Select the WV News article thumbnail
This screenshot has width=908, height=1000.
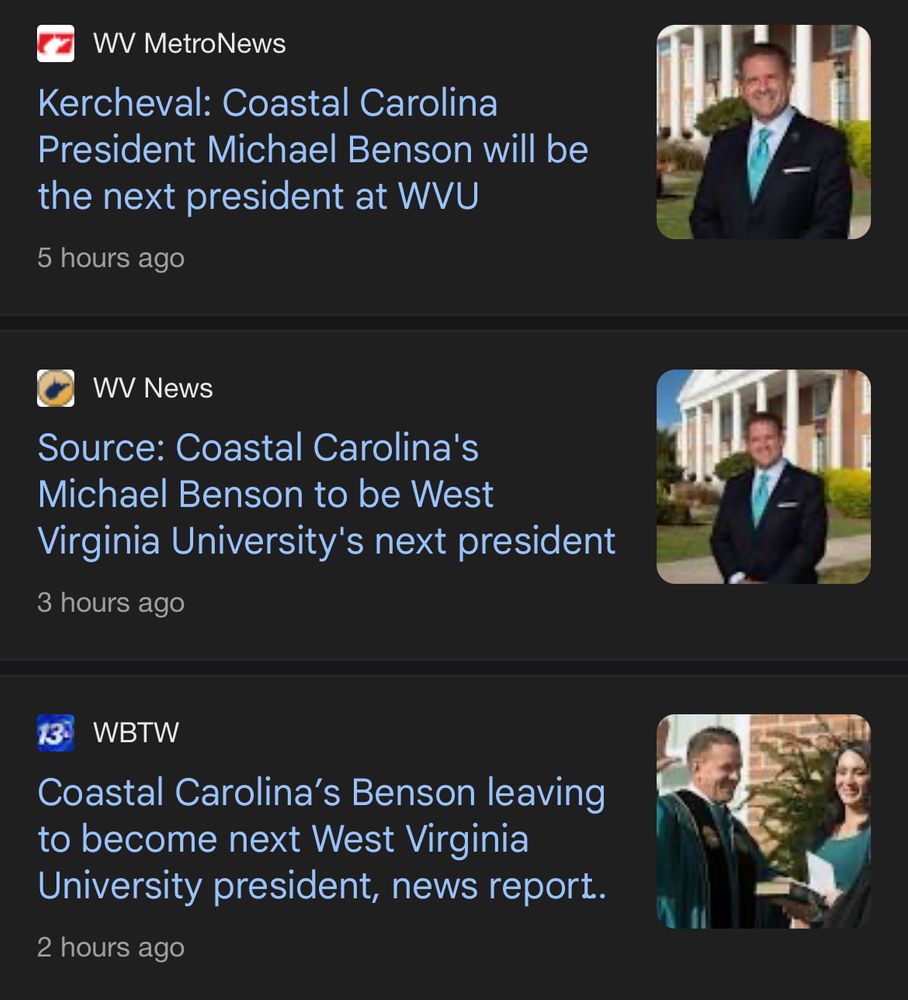(763, 476)
